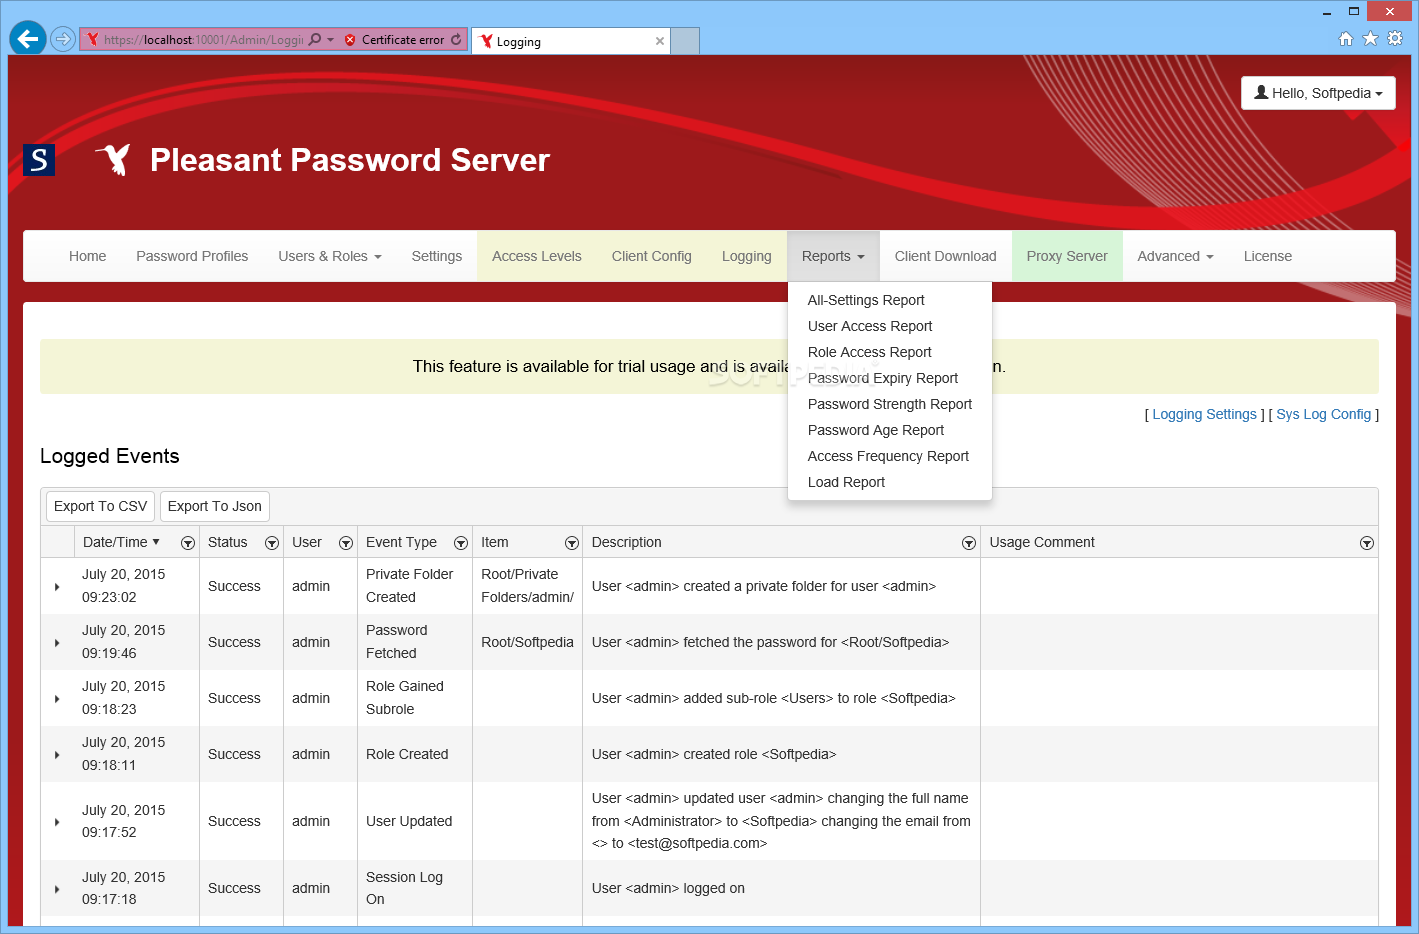Open filter for Event Type column
This screenshot has height=934, width=1419.
tap(460, 543)
